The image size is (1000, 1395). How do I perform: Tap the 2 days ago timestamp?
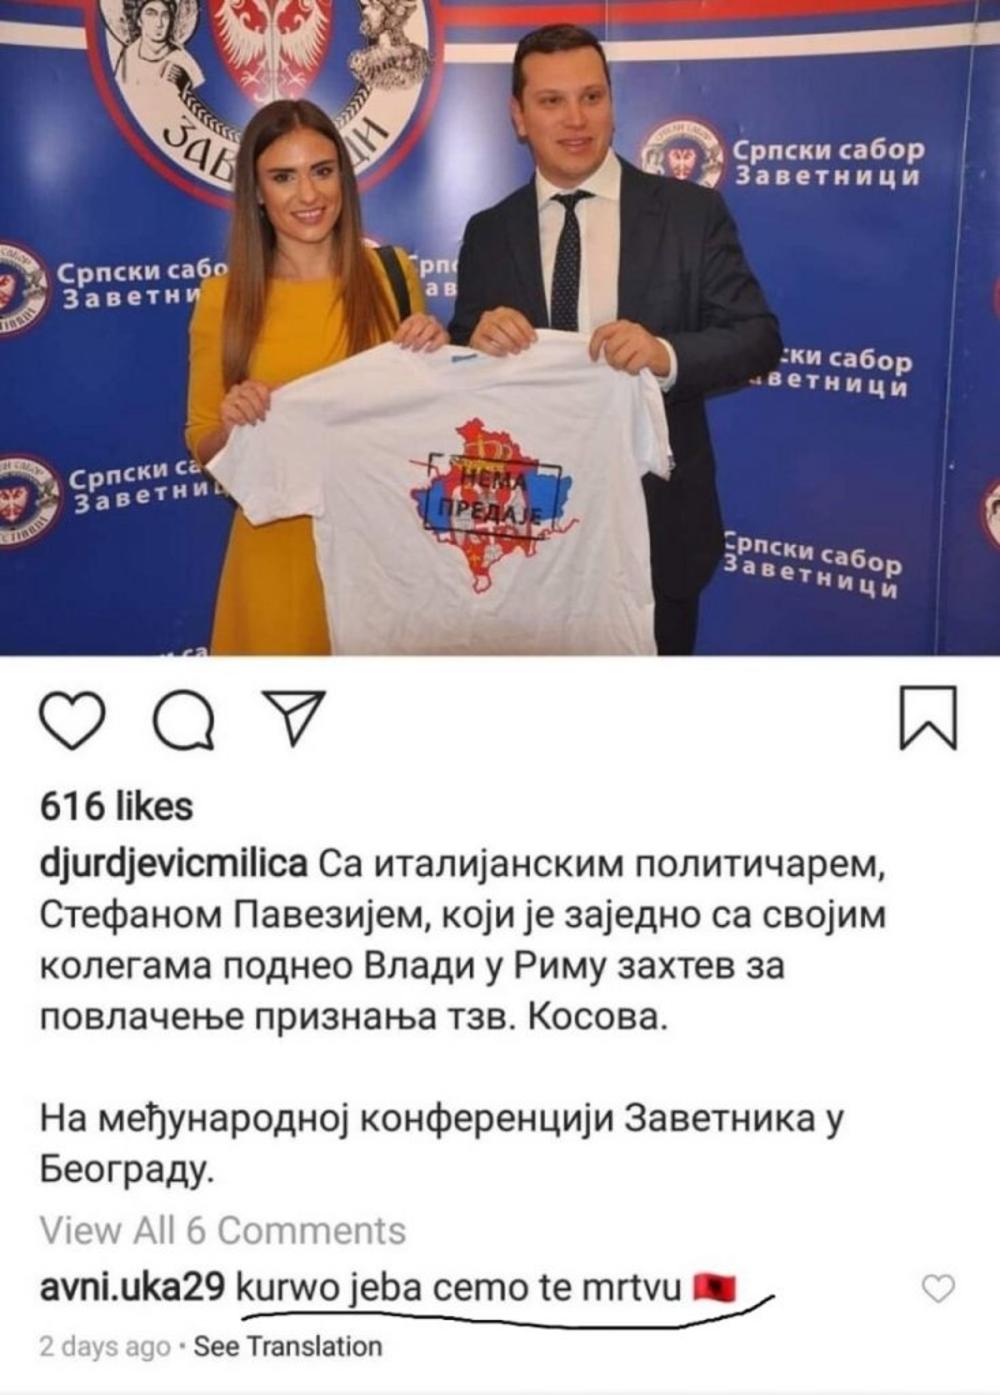tap(104, 1347)
